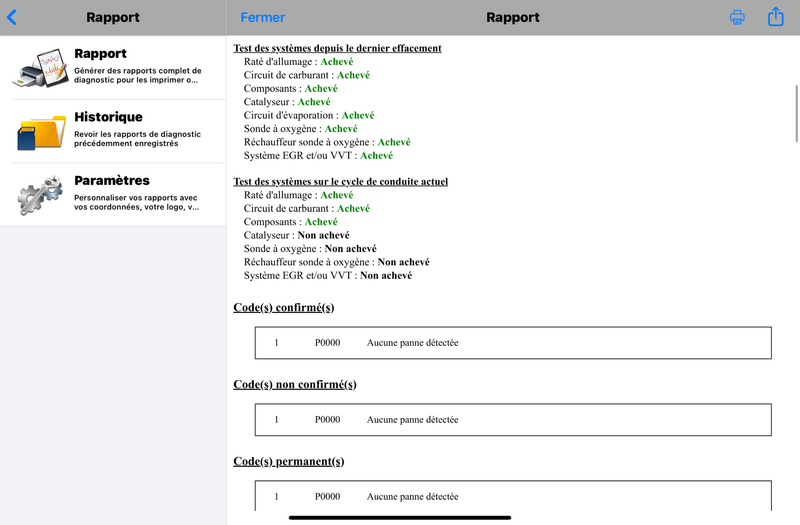
Task: Click the P0000 row under Code(s) non confirmé(s)
Action: coord(513,419)
